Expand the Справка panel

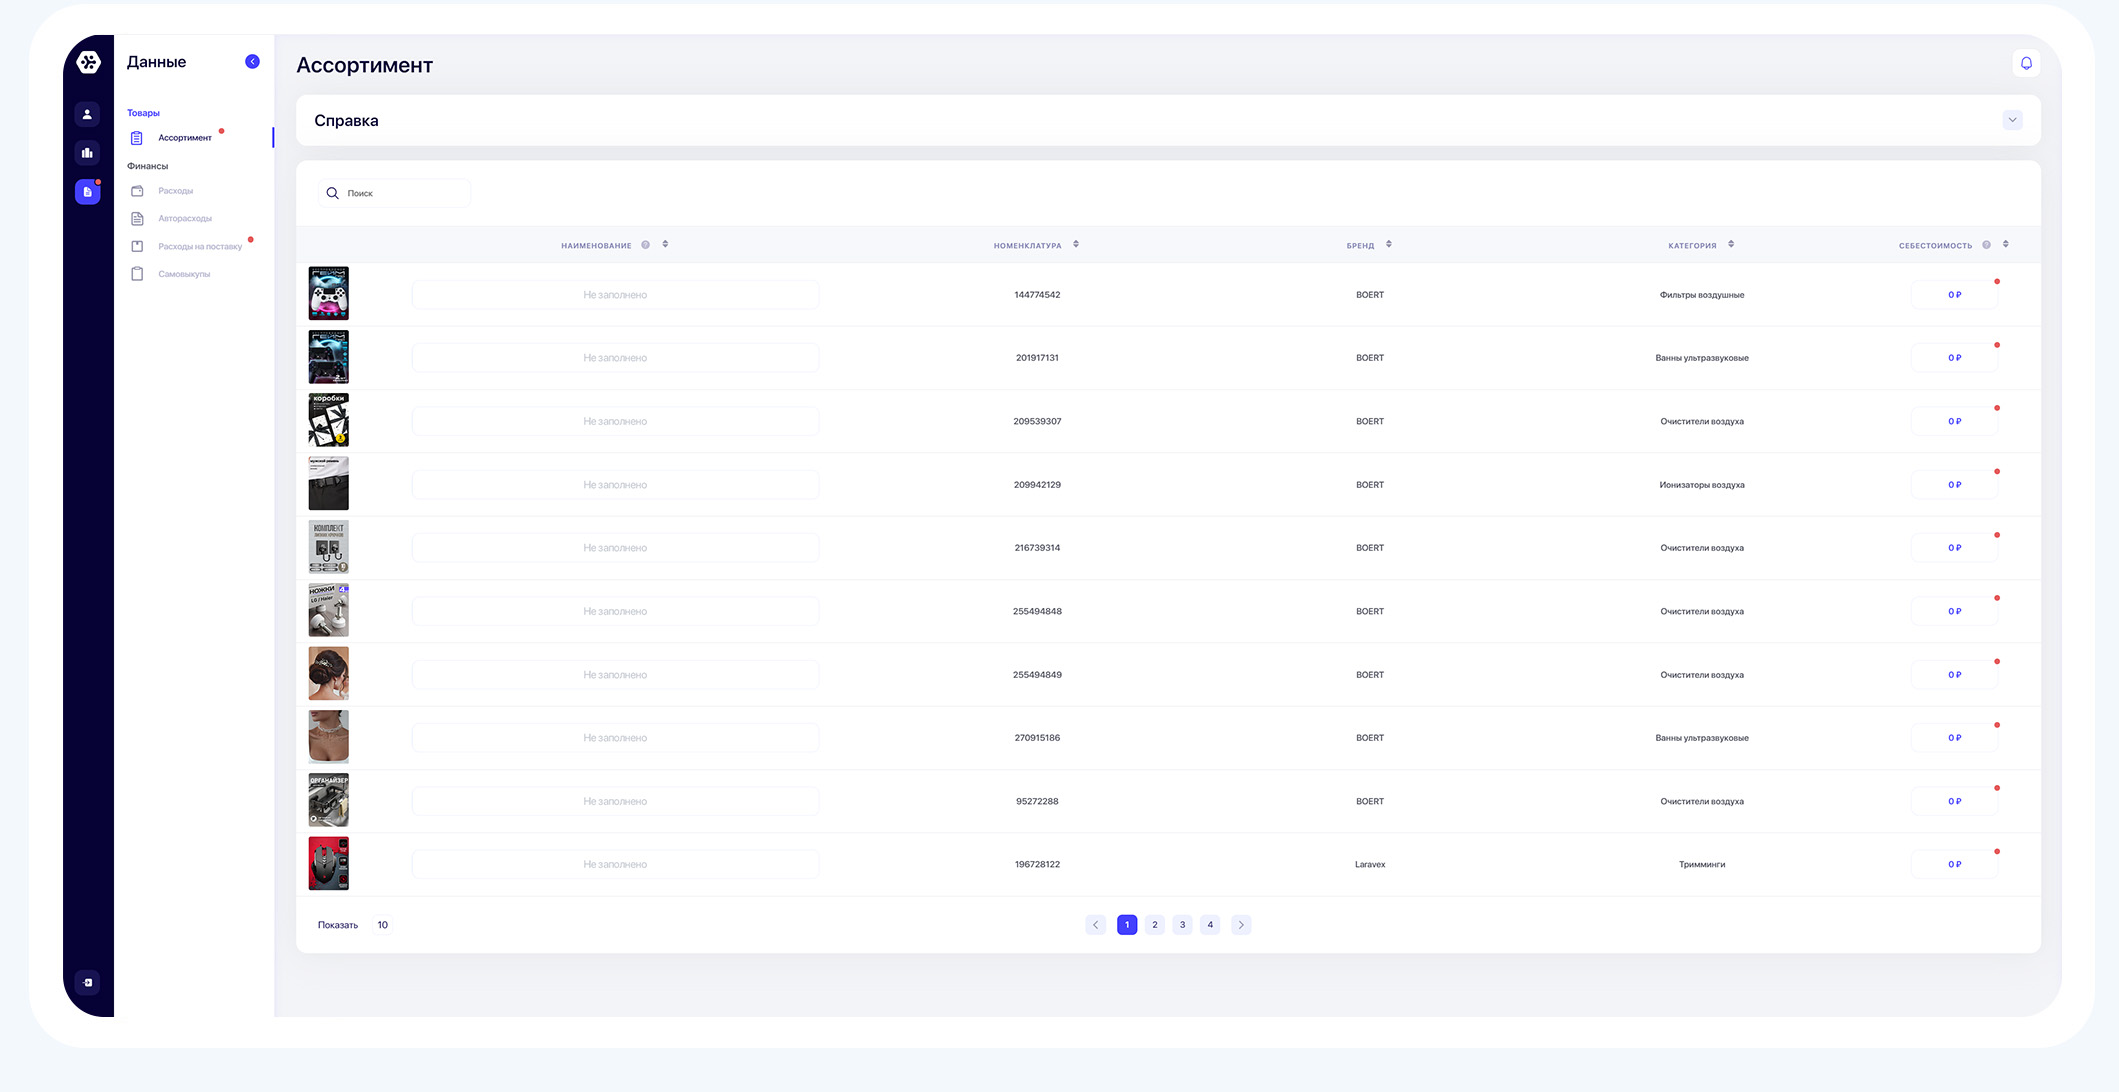pos(2012,120)
